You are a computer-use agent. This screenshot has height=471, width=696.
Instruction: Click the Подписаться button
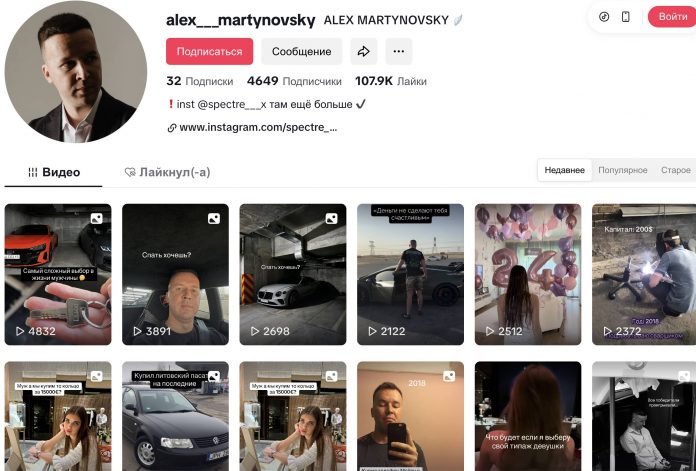click(x=210, y=51)
